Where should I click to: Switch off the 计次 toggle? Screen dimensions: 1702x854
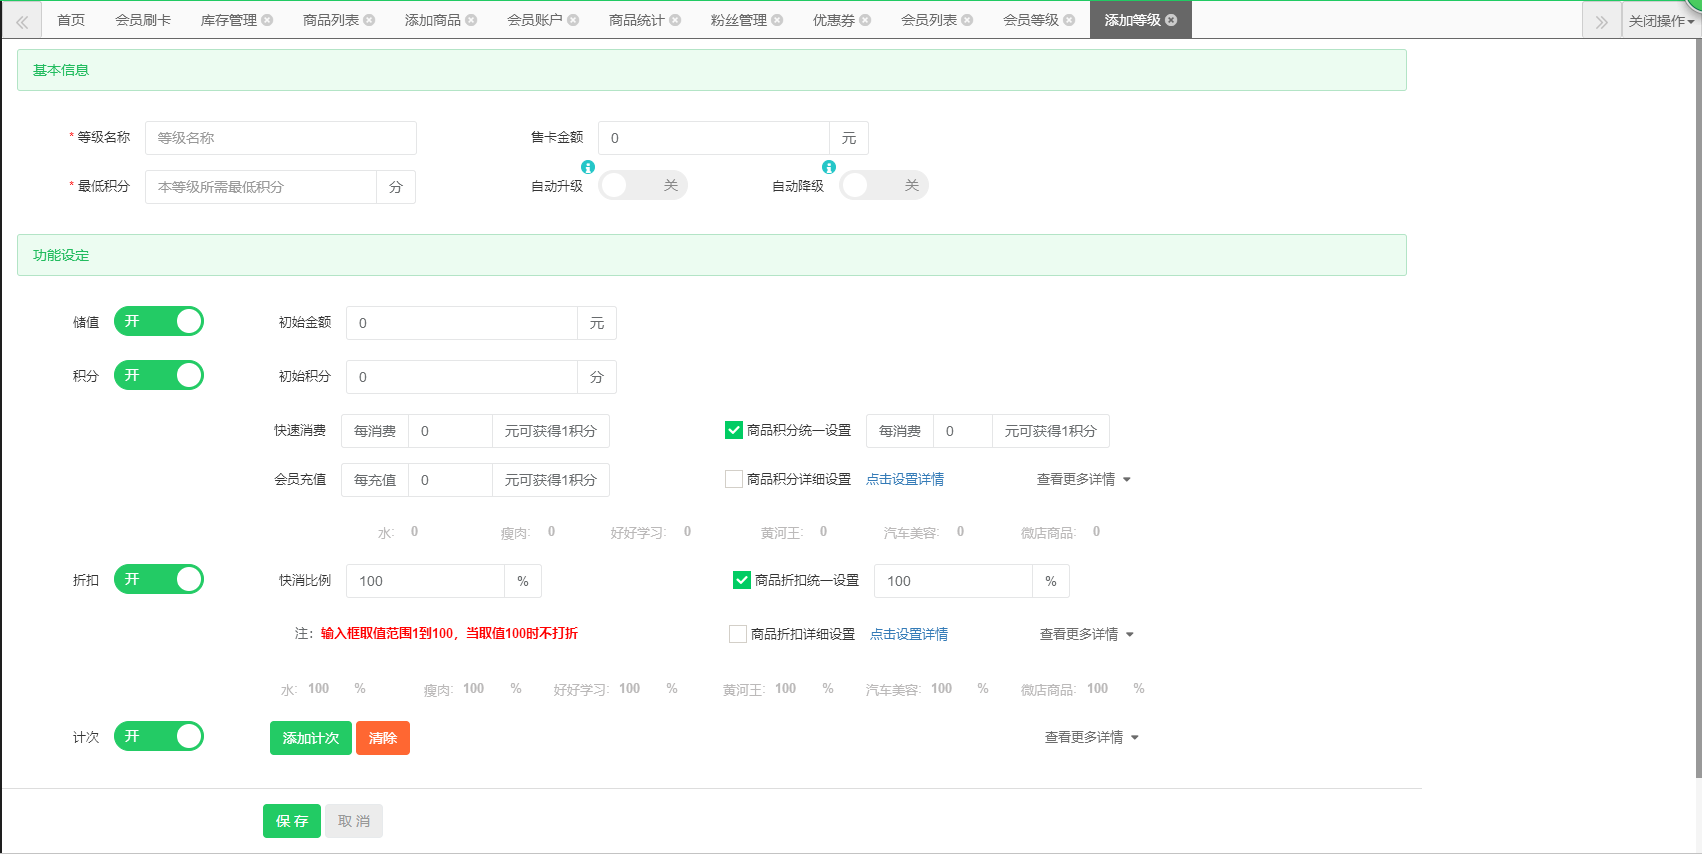pyautogui.click(x=159, y=736)
